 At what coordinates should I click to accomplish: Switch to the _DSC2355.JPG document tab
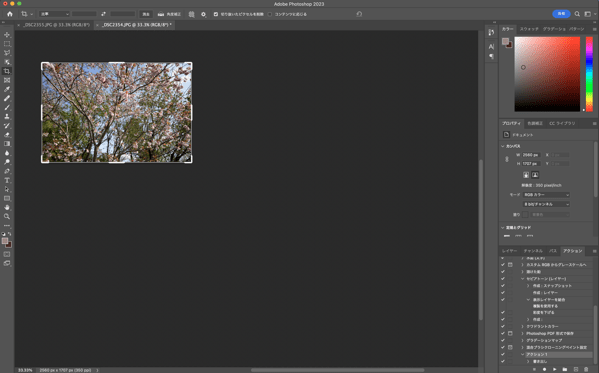click(x=56, y=25)
